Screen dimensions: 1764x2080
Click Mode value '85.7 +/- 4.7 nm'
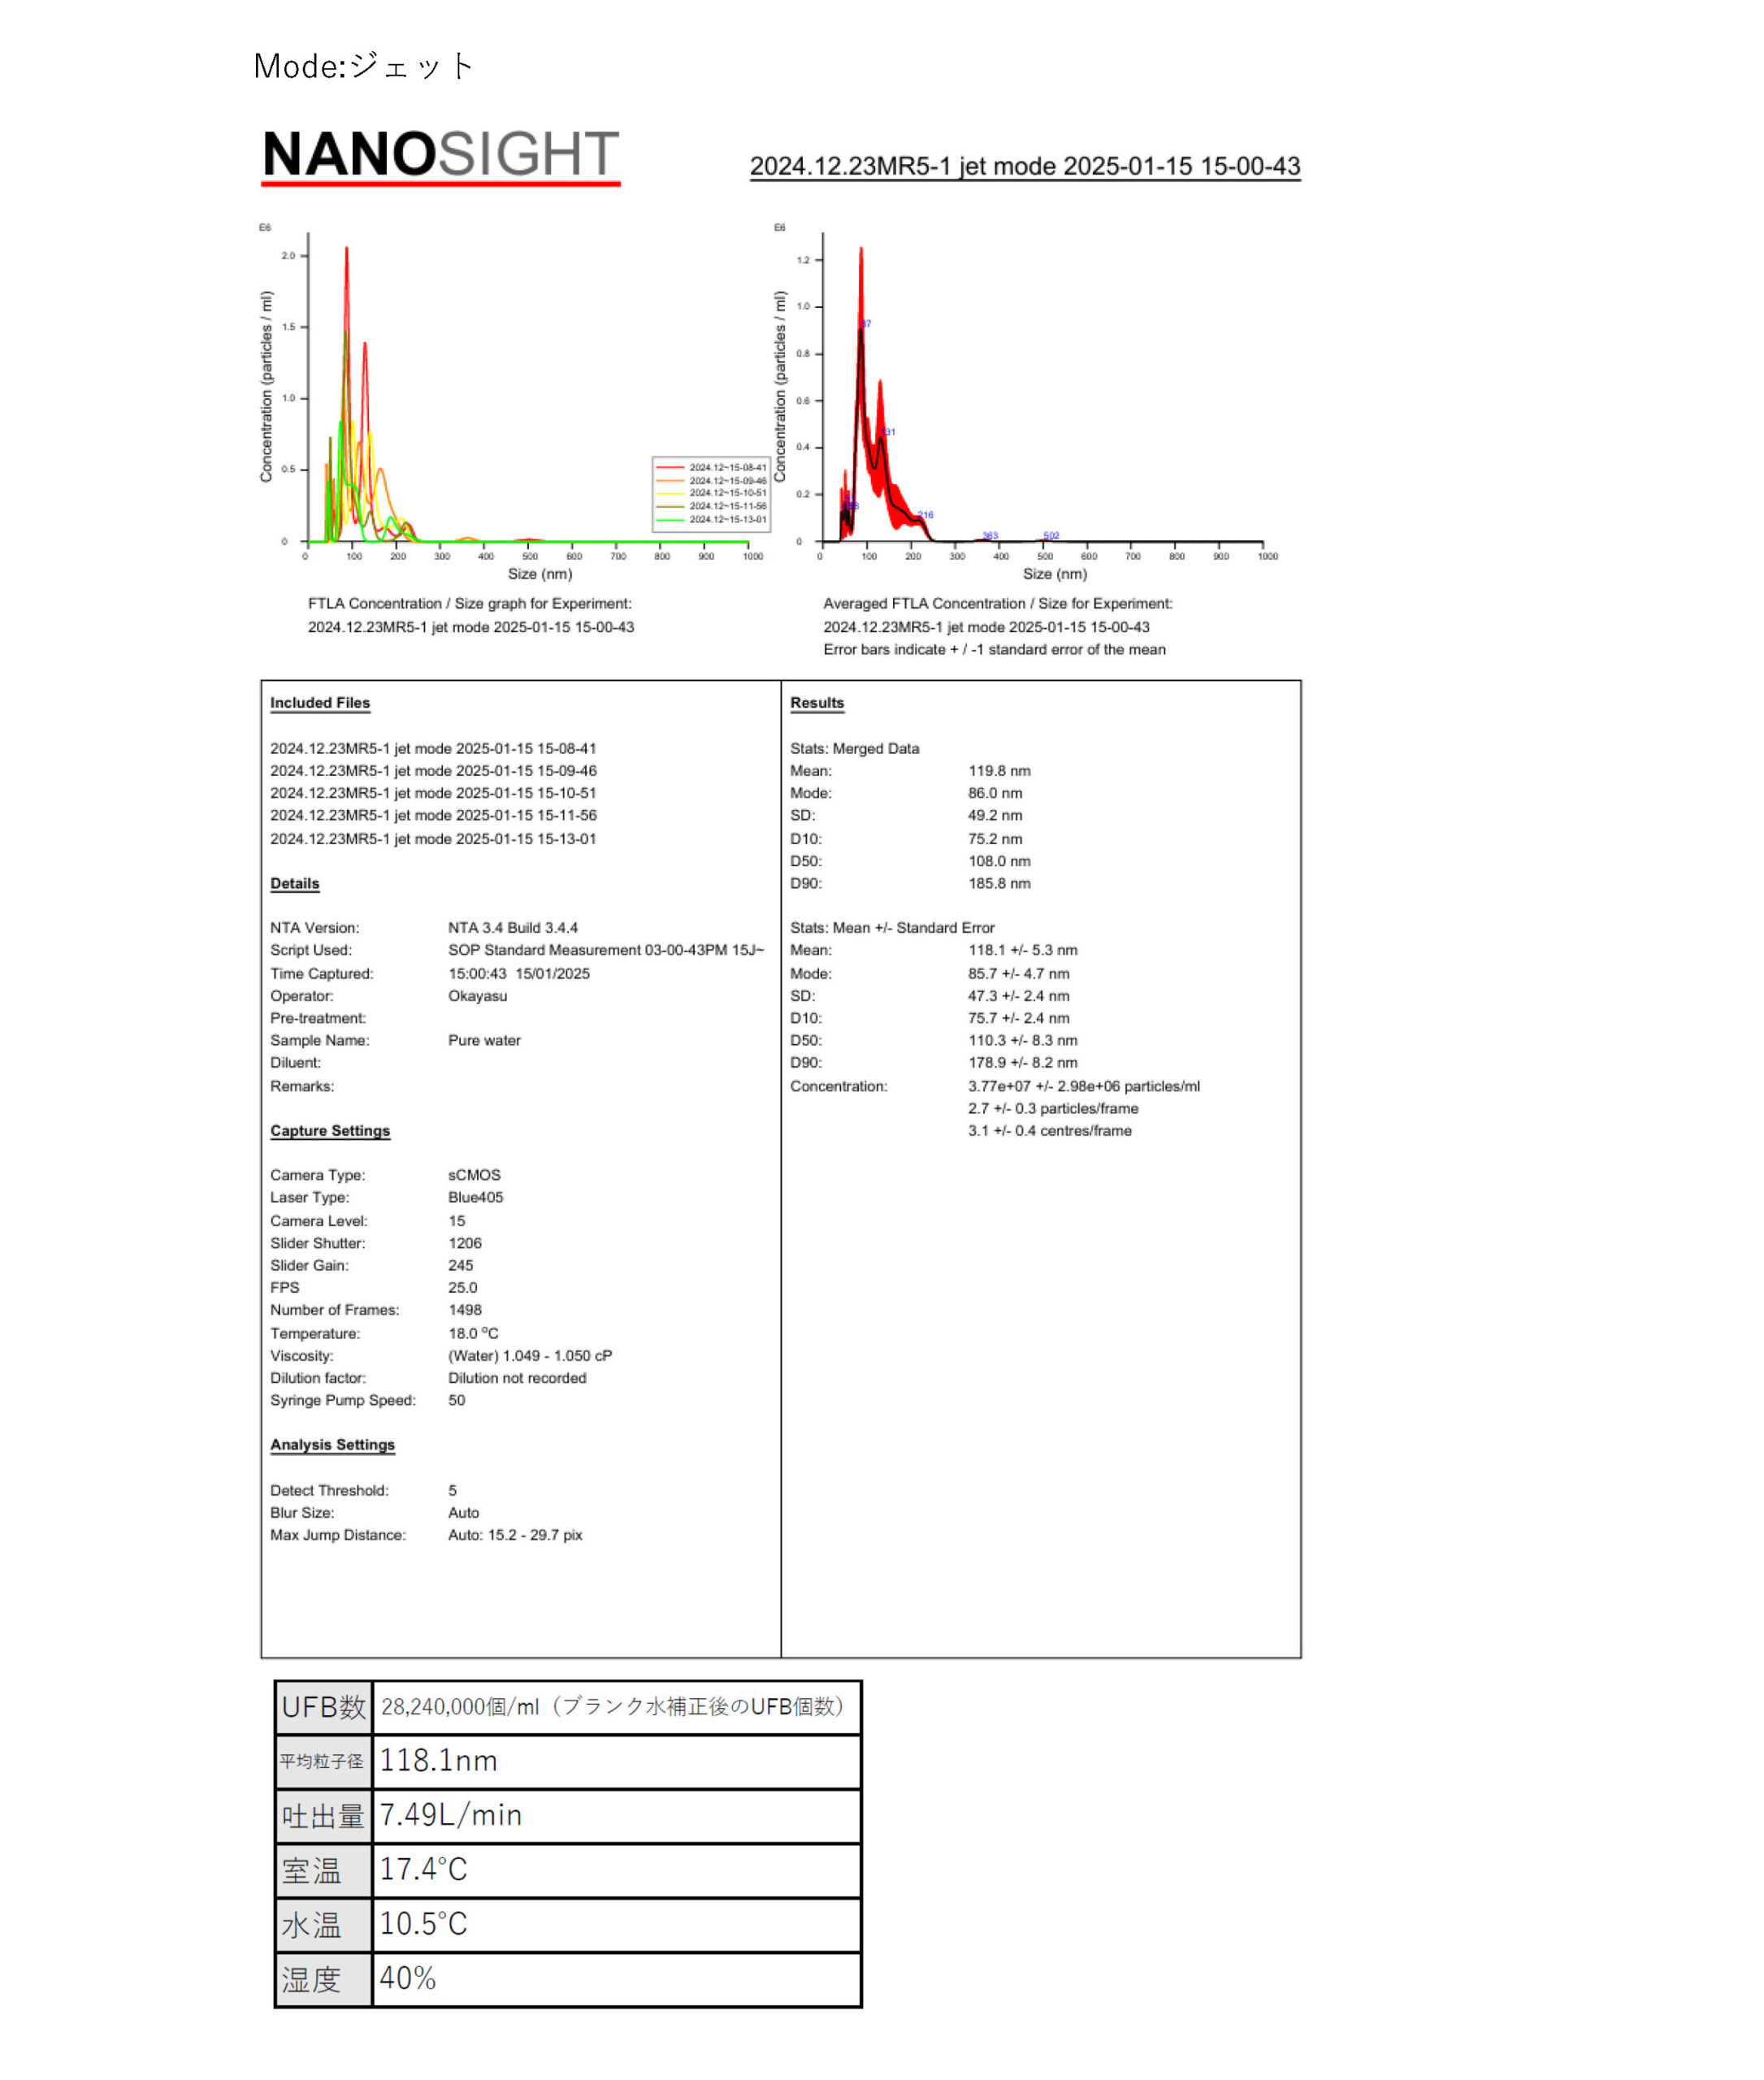[1019, 974]
